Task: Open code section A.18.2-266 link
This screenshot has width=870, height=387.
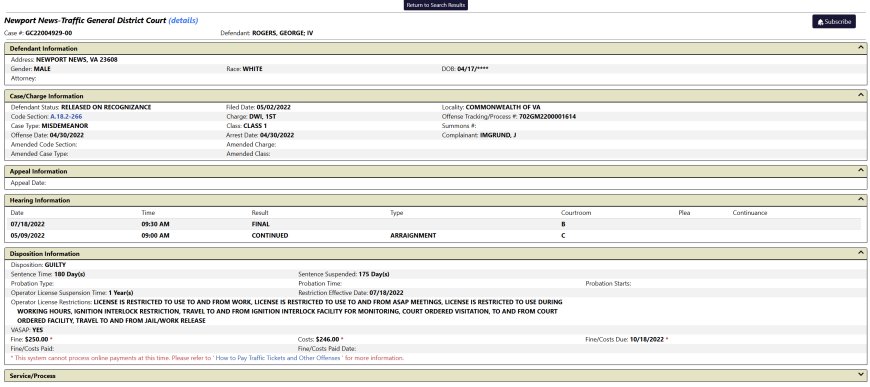Action: (x=66, y=117)
